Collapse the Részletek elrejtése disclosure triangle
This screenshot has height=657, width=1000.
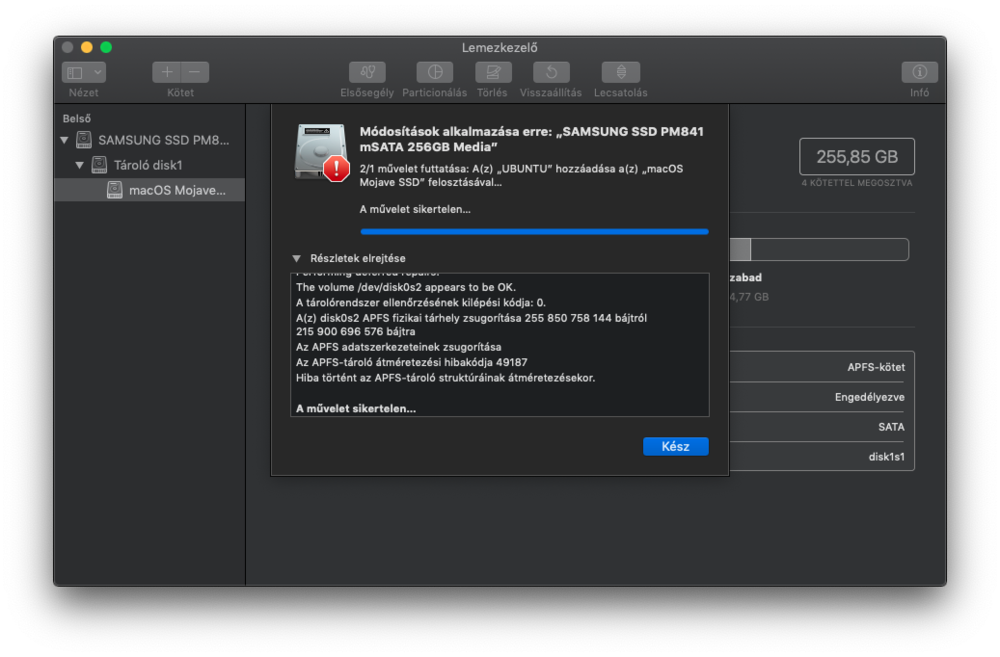click(297, 258)
